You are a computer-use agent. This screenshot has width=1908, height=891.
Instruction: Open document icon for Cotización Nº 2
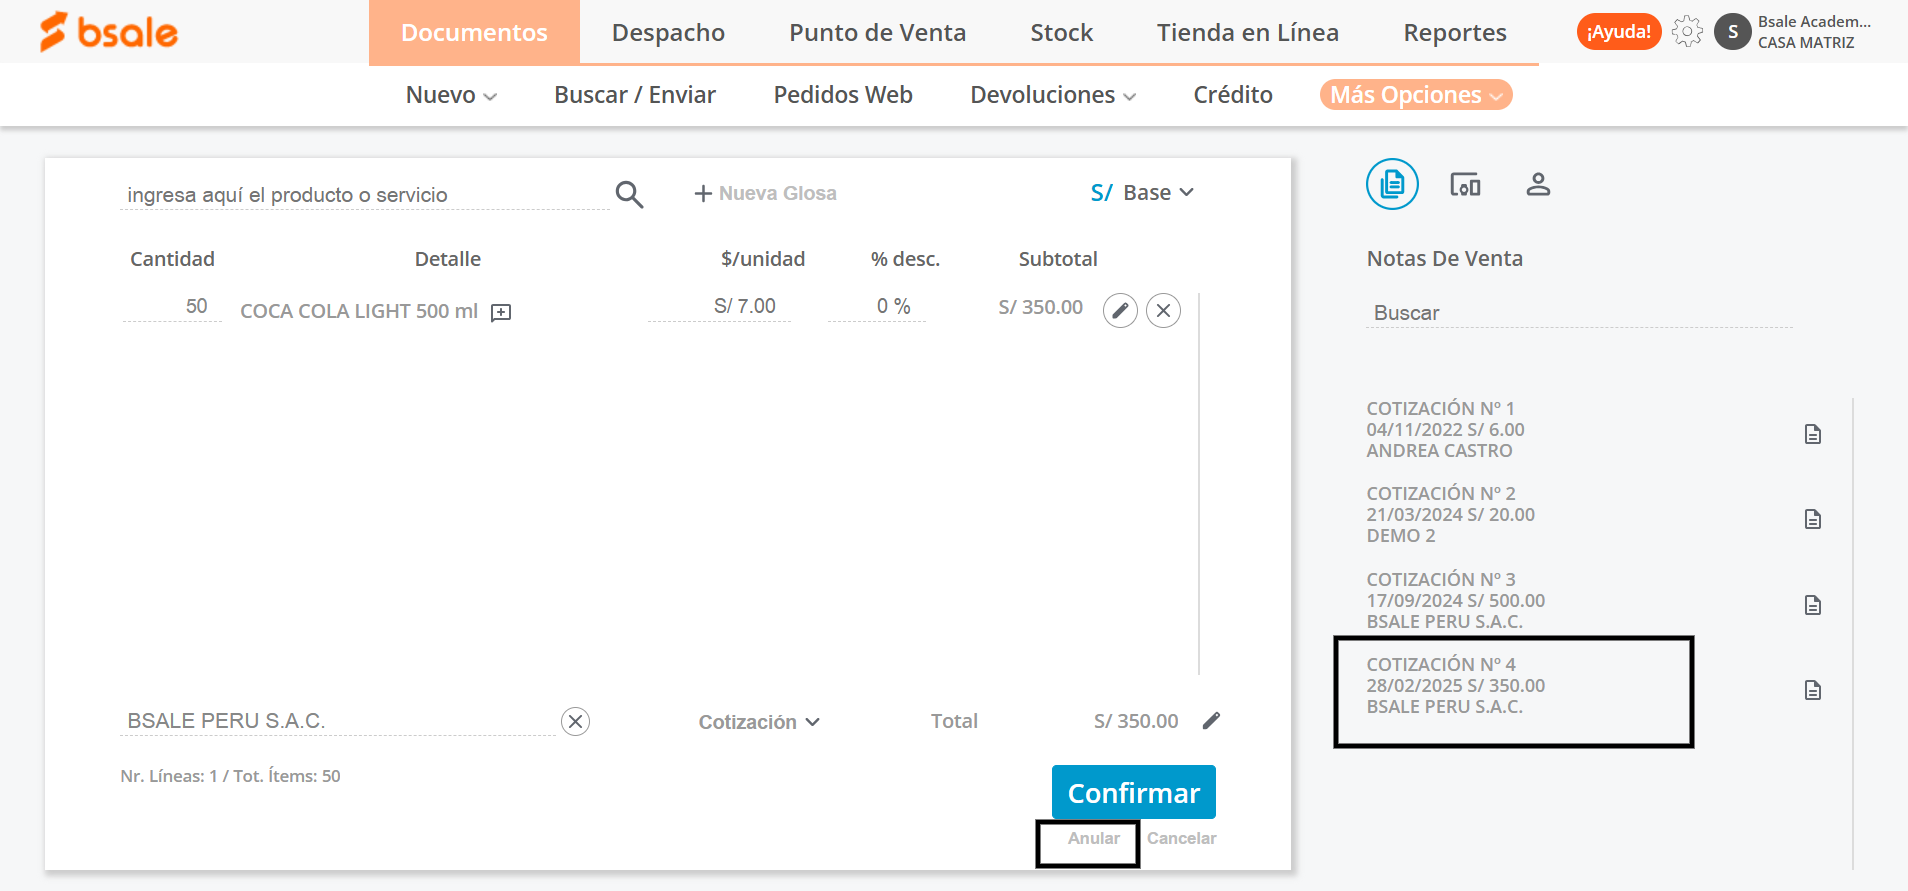coord(1813,519)
